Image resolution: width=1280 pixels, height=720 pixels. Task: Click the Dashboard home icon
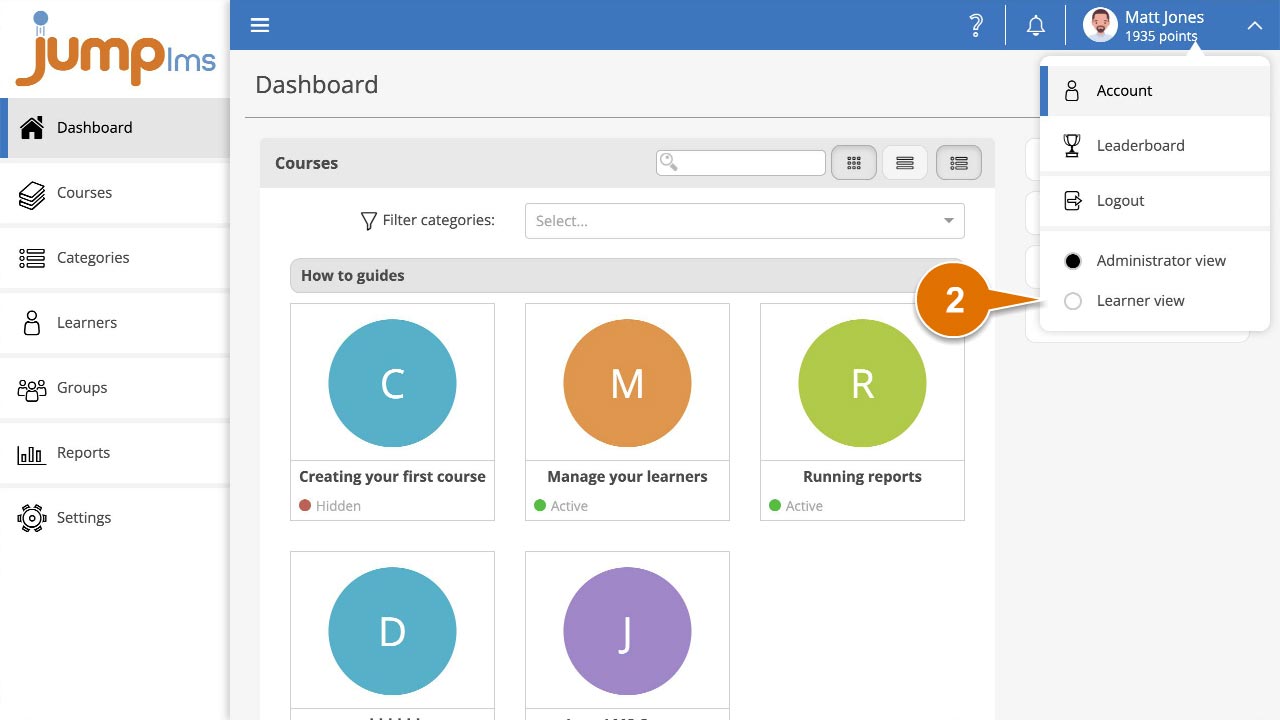pos(32,127)
